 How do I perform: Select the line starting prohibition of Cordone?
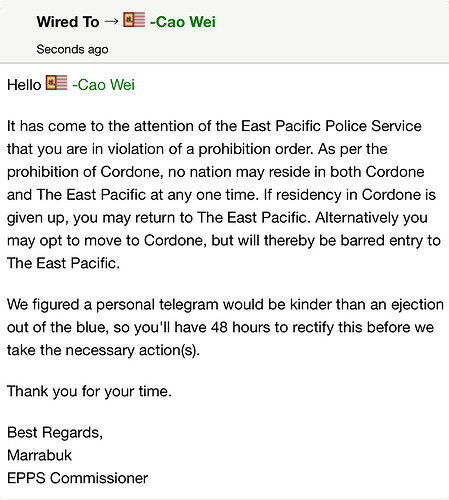tap(216, 172)
